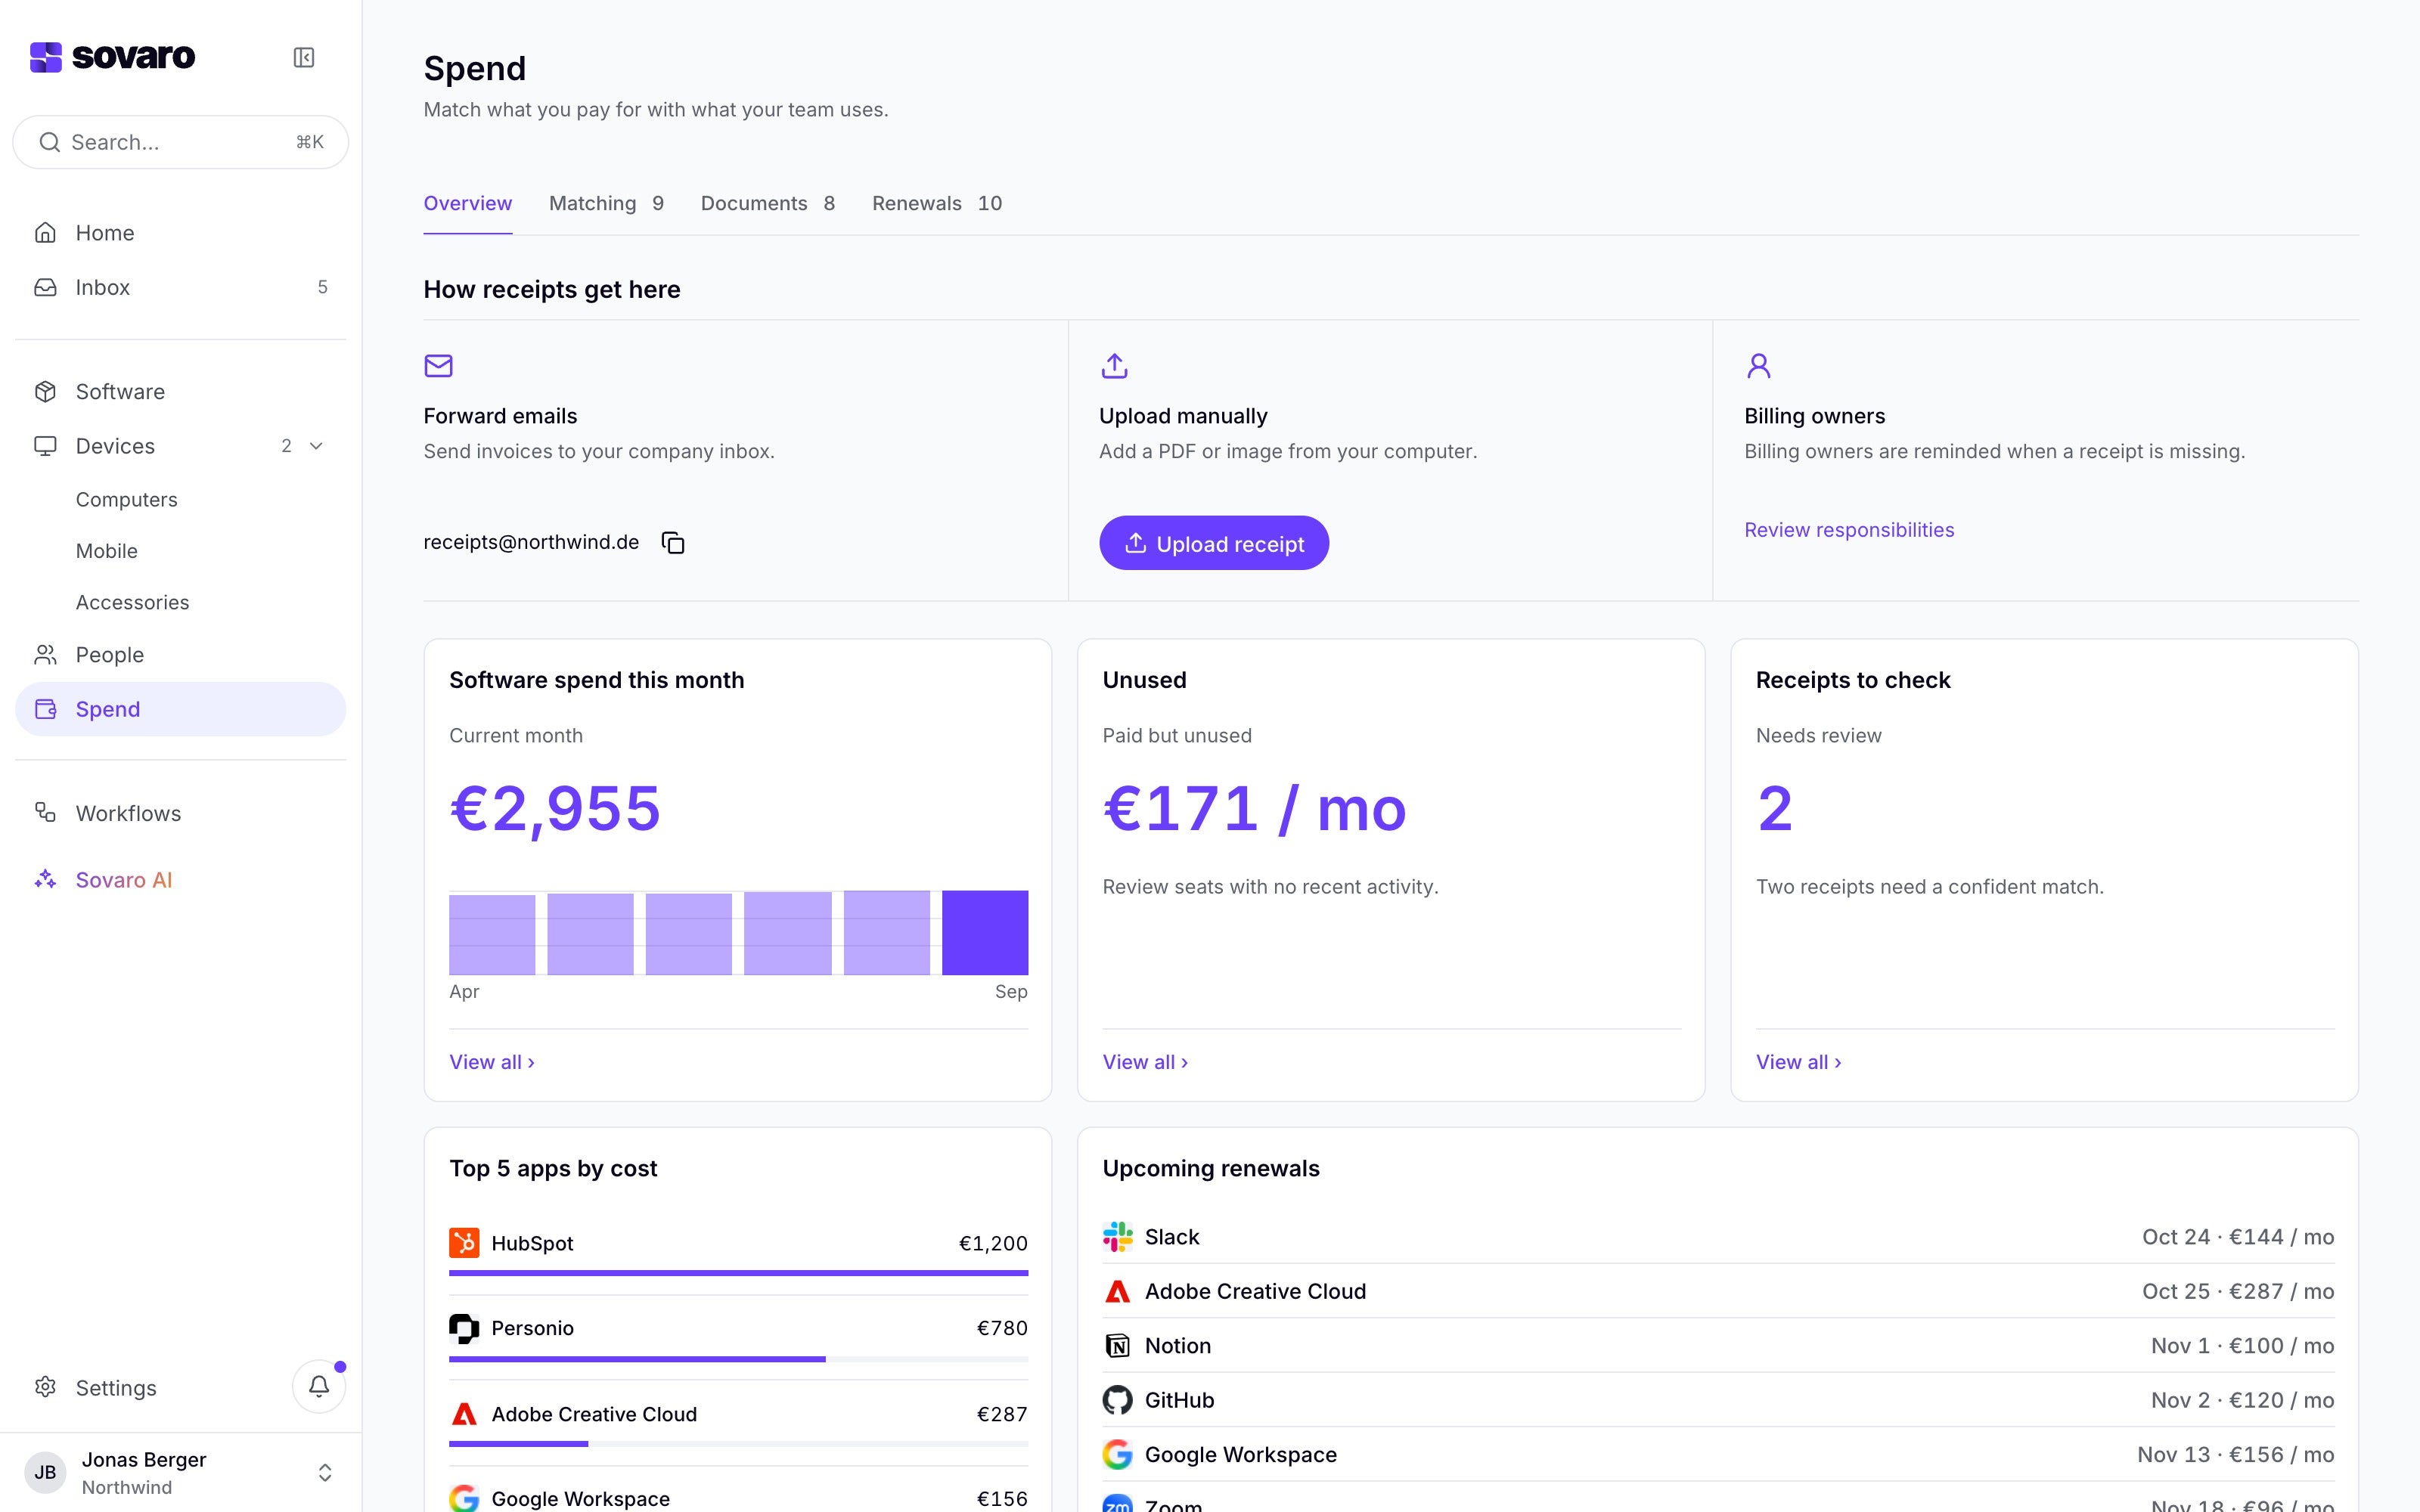
Task: Click the Apr bar in spend chart
Action: (x=492, y=935)
